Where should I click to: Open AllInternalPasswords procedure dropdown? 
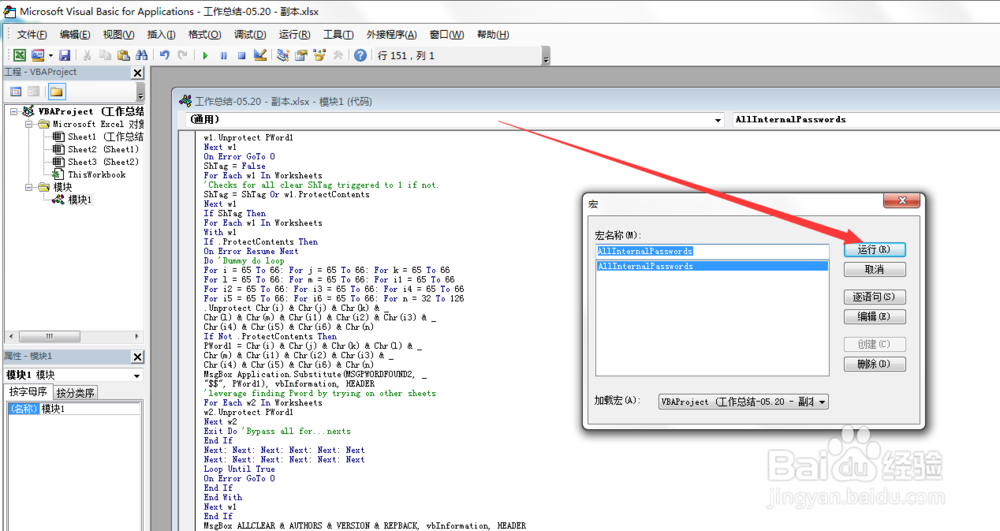[x=865, y=119]
